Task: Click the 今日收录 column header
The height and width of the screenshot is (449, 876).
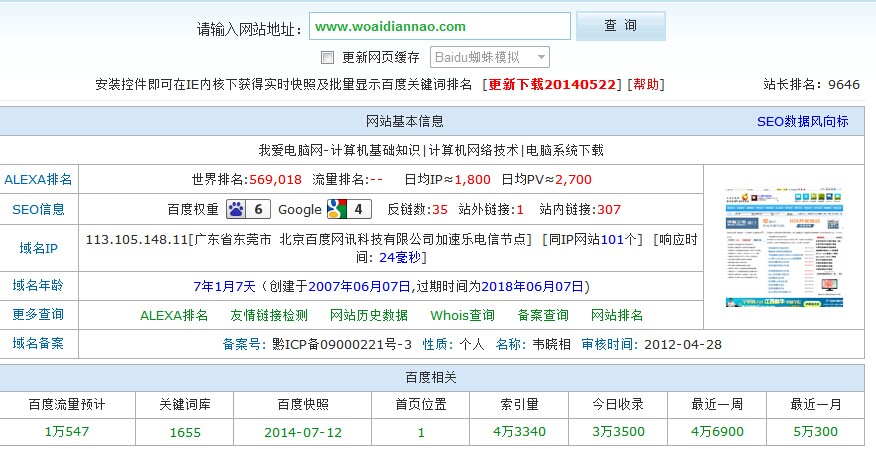Action: [618, 404]
